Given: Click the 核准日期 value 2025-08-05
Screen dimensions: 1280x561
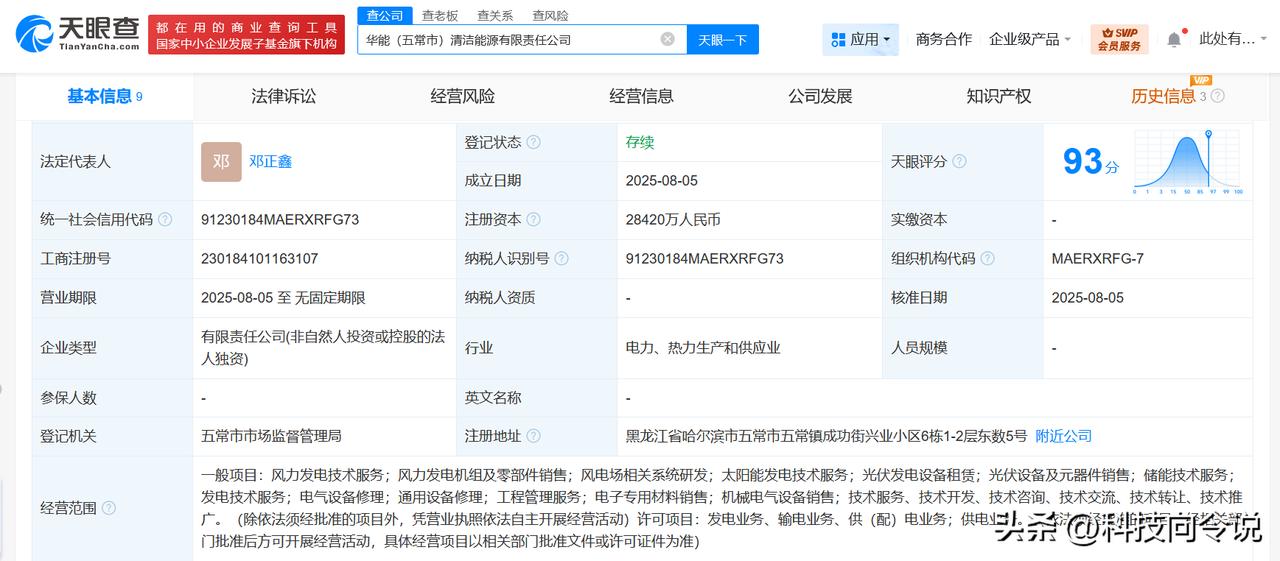Looking at the screenshot, I should (1088, 297).
